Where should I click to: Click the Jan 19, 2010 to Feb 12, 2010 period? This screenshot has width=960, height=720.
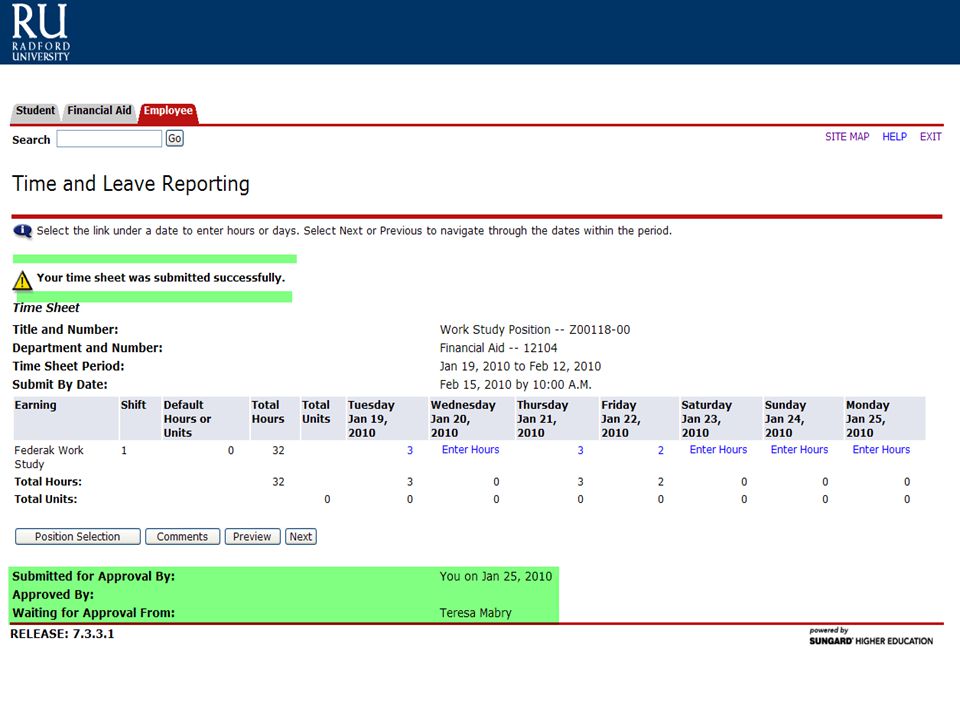coord(520,366)
